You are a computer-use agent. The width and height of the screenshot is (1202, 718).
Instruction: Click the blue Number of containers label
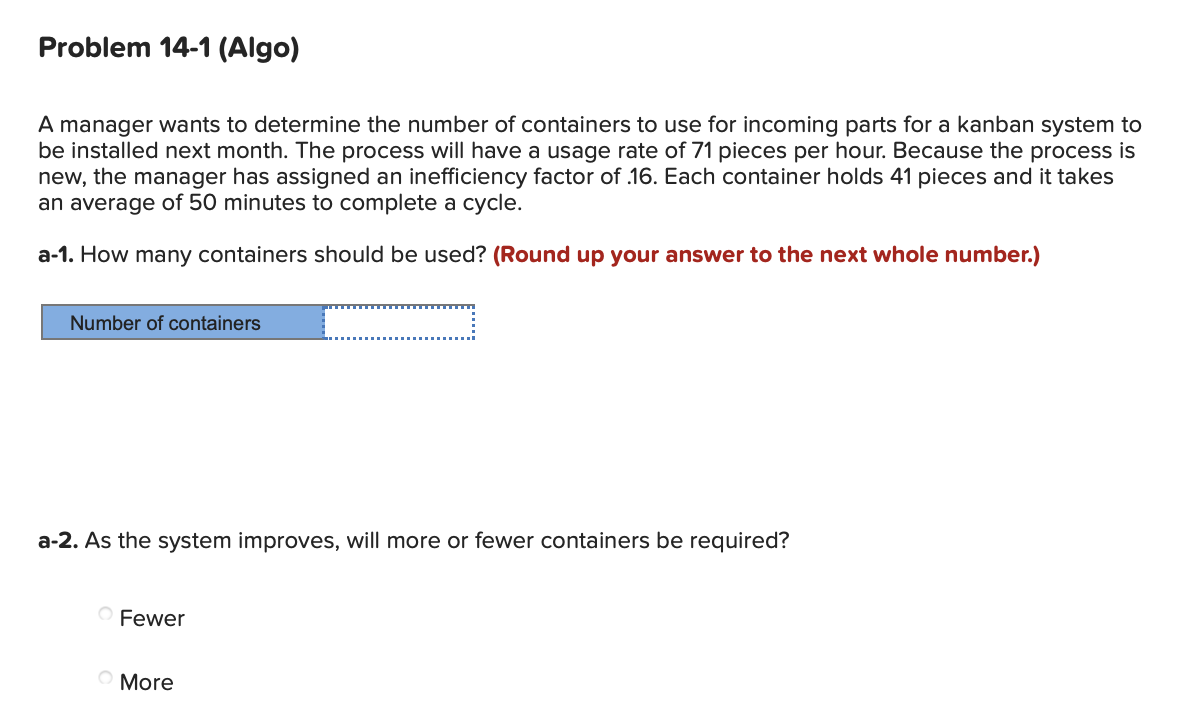pos(164,322)
